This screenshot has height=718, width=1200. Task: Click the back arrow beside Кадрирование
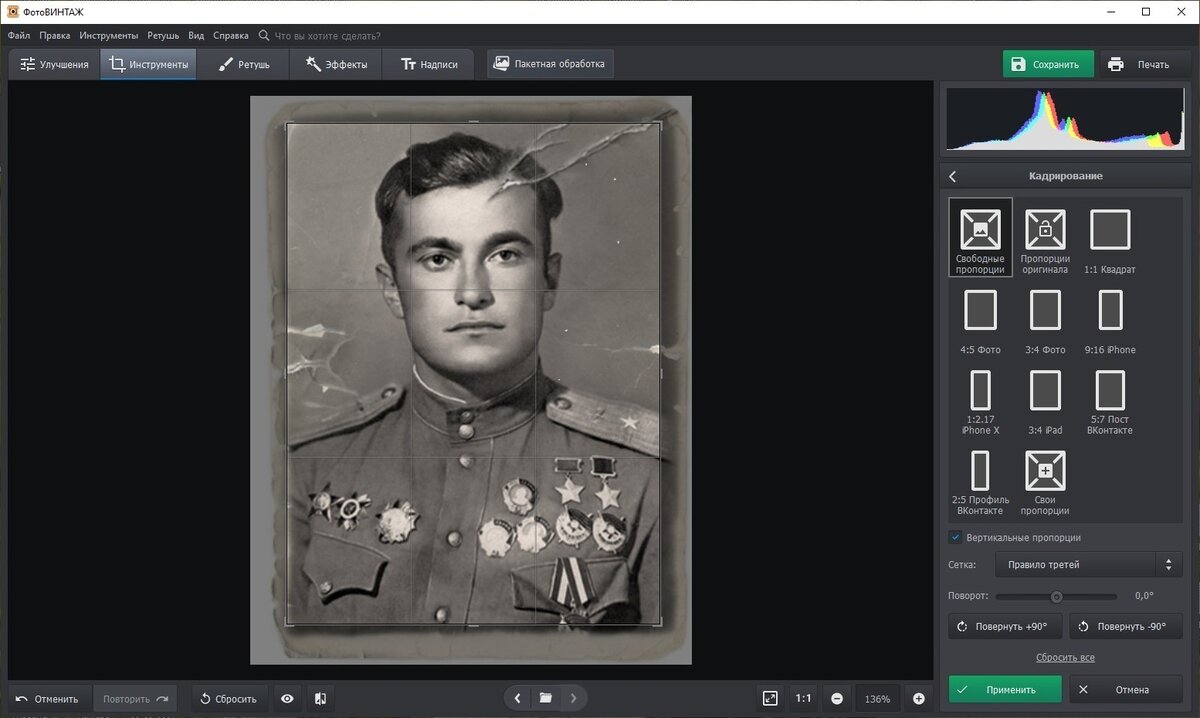[x=953, y=176]
